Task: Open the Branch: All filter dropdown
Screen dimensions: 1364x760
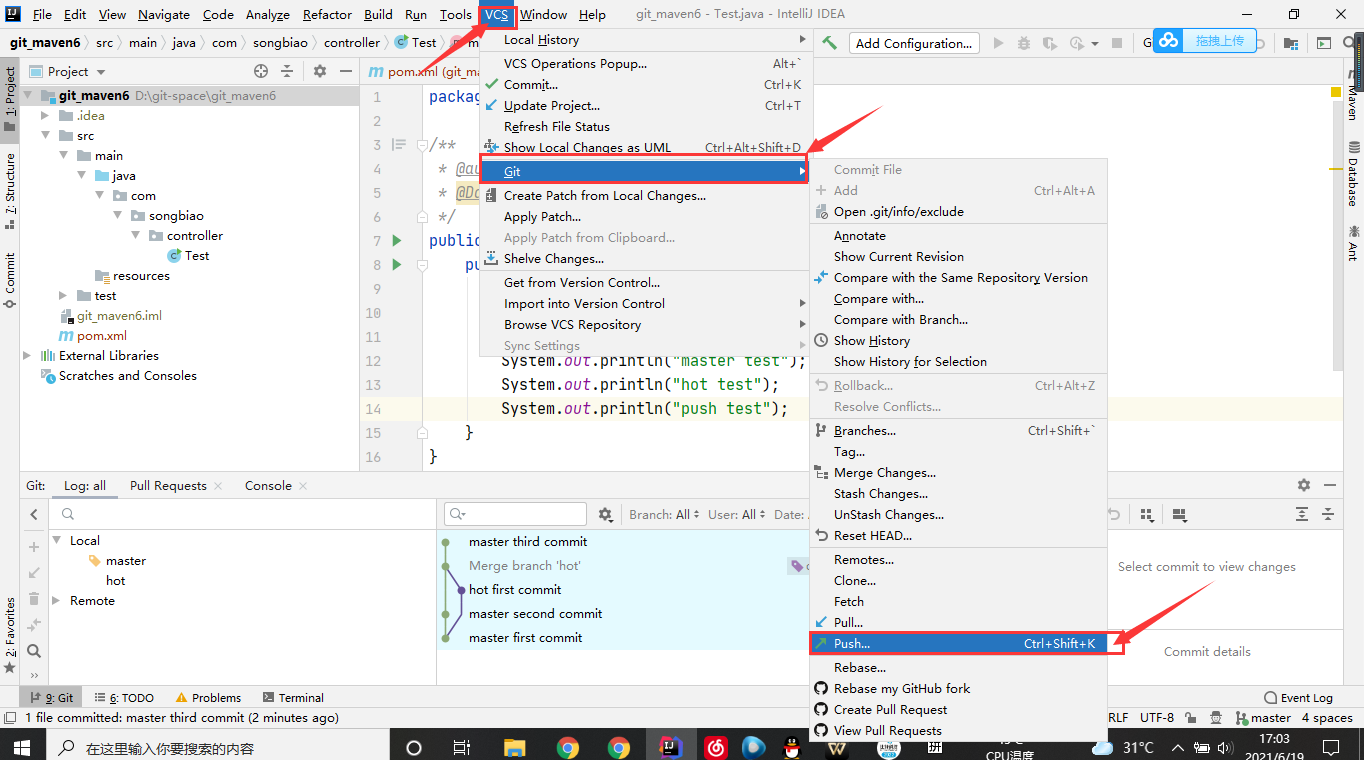Action: click(665, 514)
